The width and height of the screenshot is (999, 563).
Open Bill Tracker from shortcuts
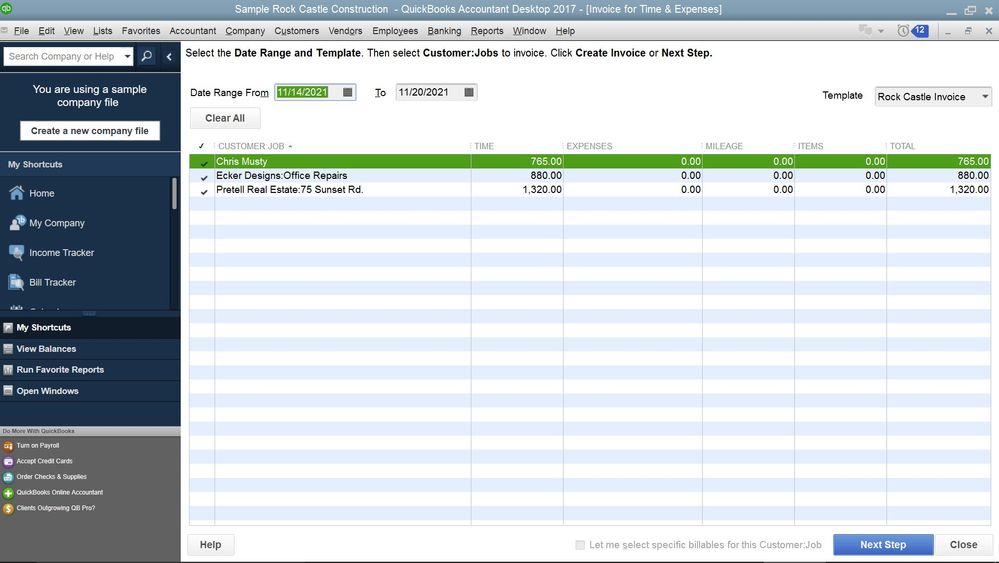(53, 283)
